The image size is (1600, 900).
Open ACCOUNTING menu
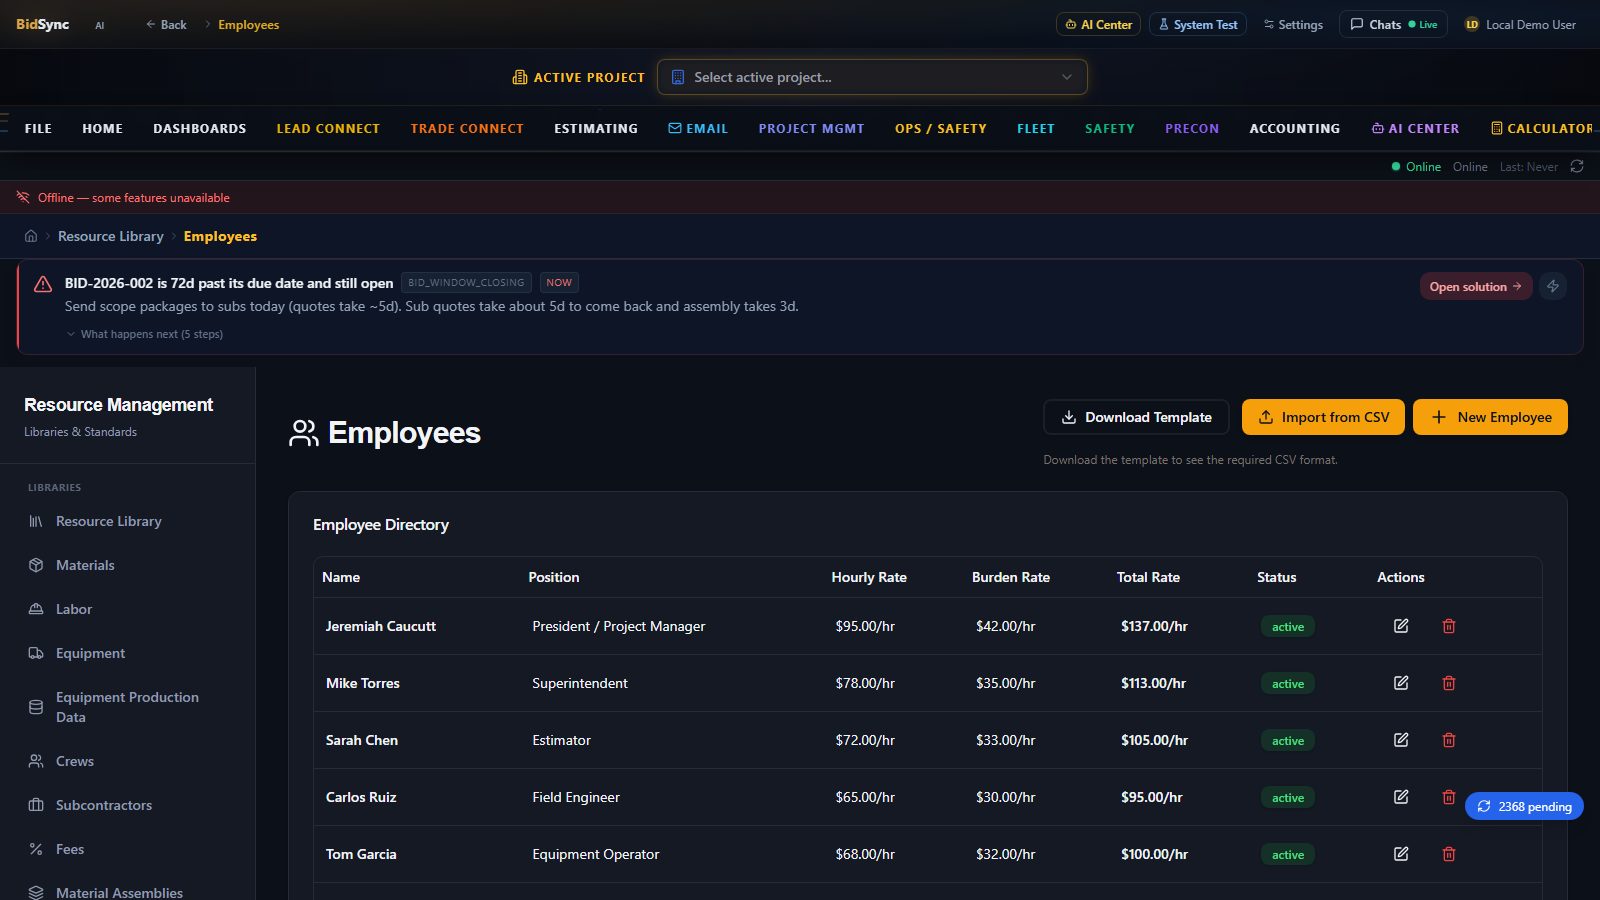coord(1295,128)
